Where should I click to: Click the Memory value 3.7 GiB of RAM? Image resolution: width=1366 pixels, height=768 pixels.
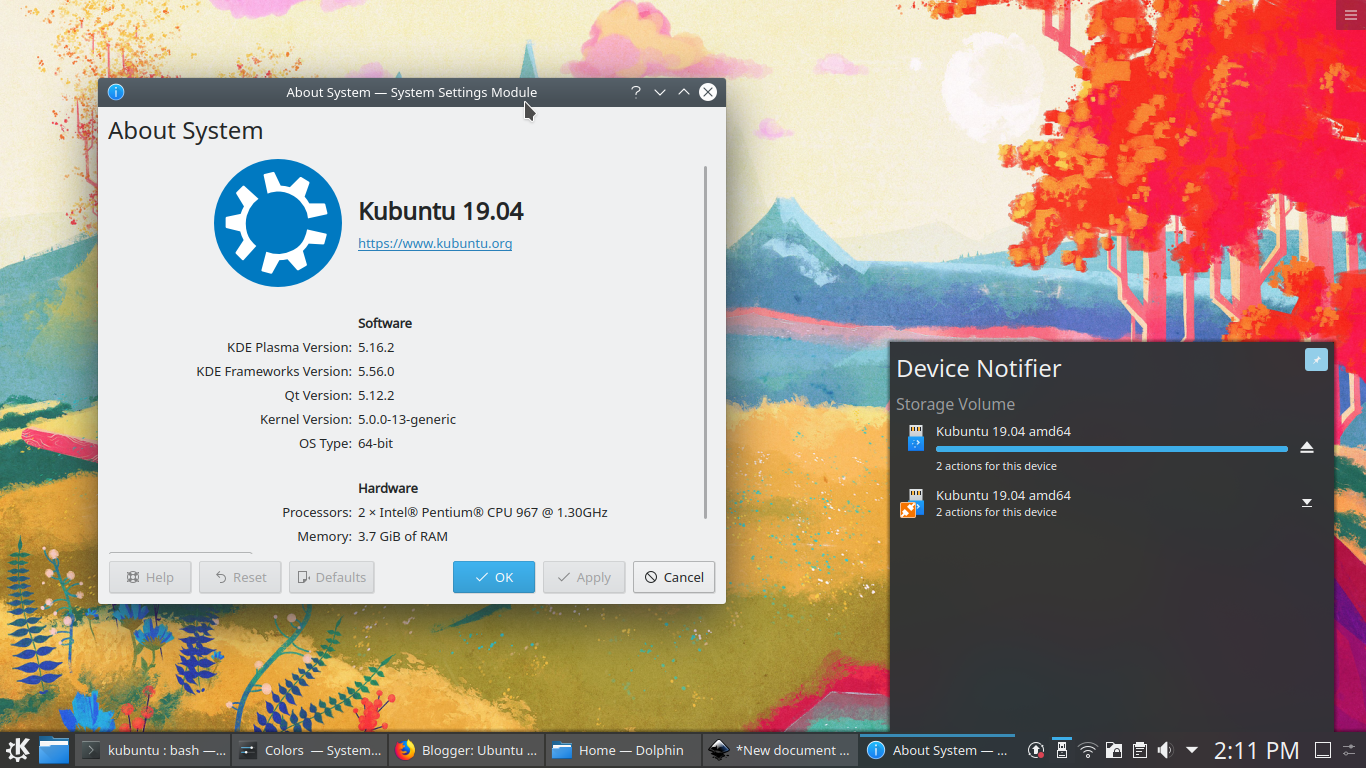click(x=403, y=536)
